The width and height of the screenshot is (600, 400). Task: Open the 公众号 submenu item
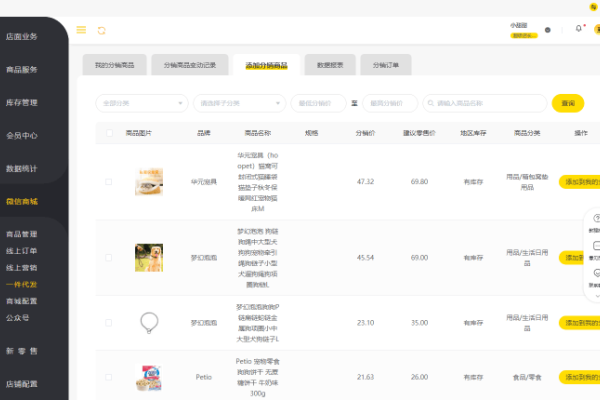[x=17, y=318]
